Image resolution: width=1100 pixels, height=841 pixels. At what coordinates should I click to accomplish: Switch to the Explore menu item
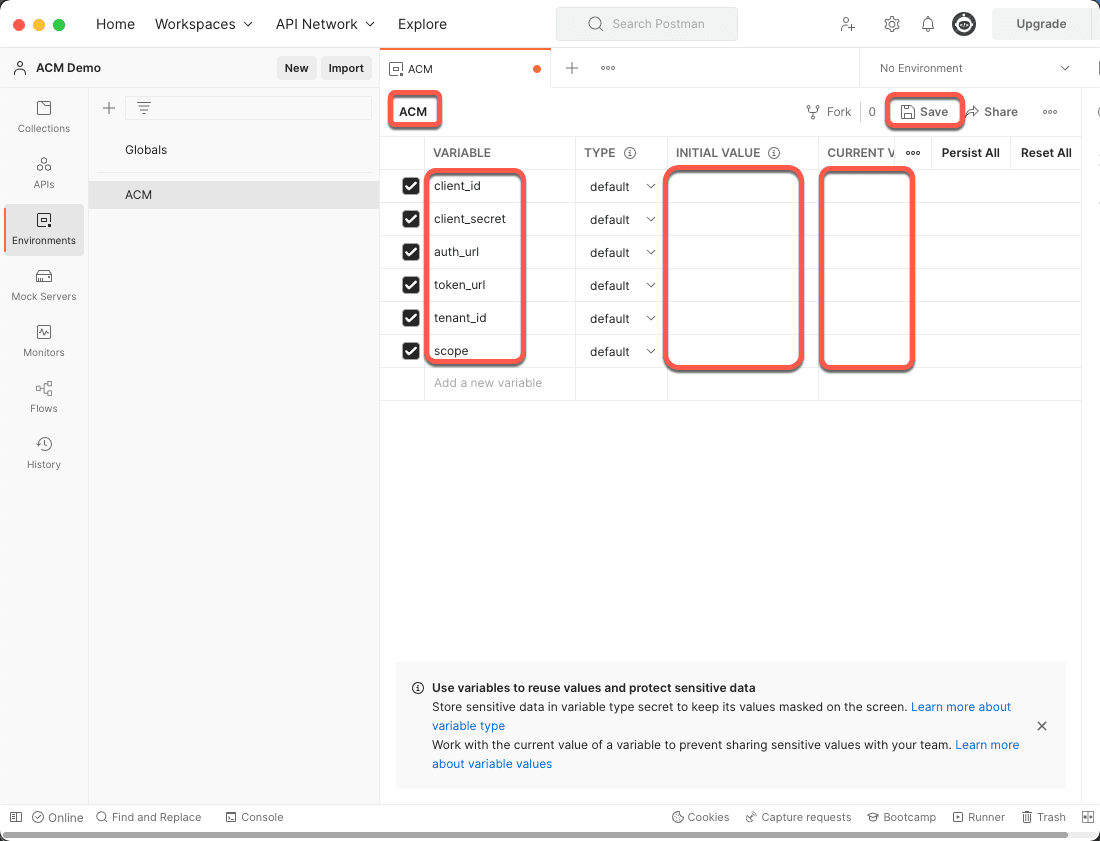(422, 24)
